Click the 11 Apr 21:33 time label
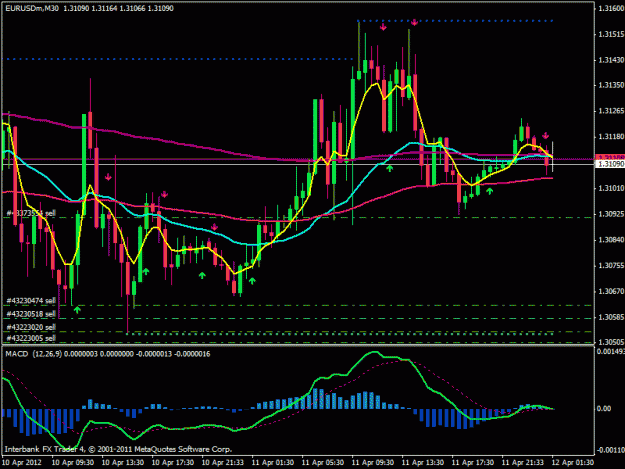The height and width of the screenshot is (469, 625). 522,462
